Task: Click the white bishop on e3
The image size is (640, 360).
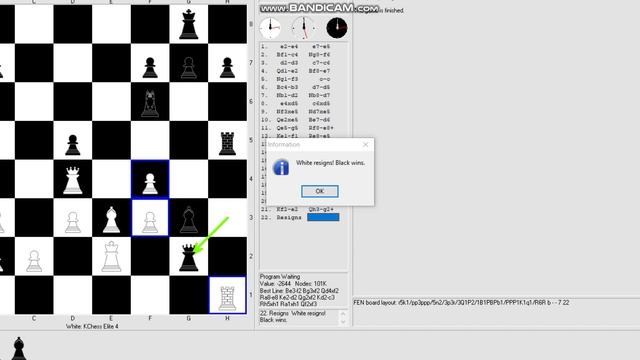Action: [111, 220]
